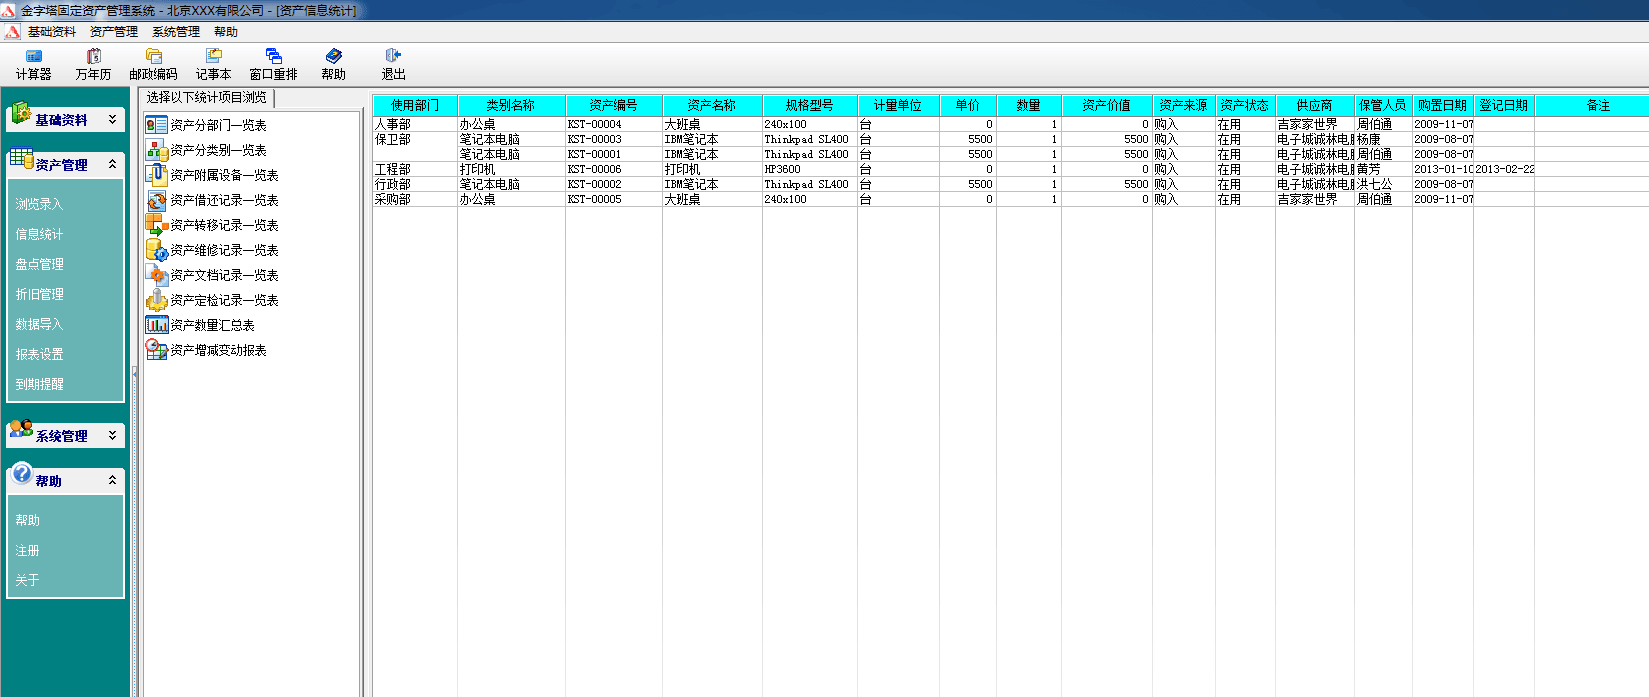The height and width of the screenshot is (697, 1649).
Task: Click the 资产价值 column header
Action: pyautogui.click(x=1107, y=105)
